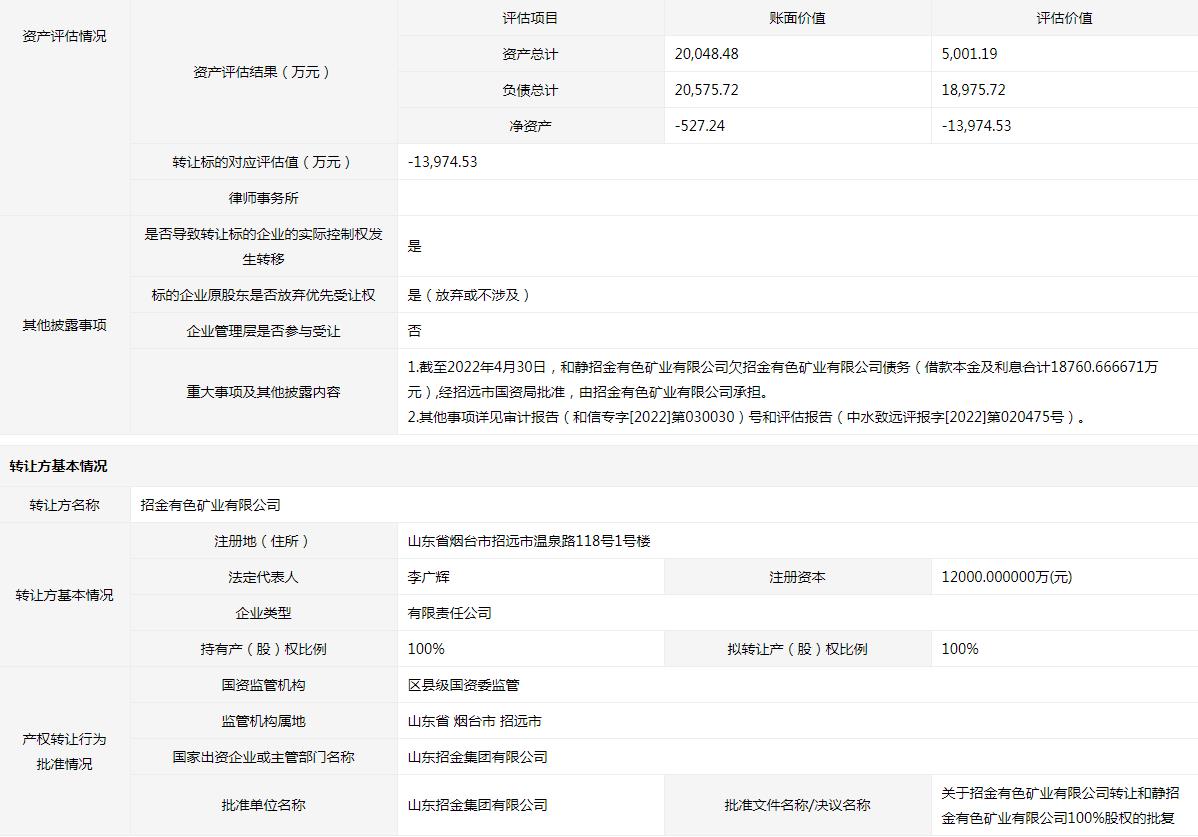Click the 是 value for control transfer
Image resolution: width=1198 pixels, height=837 pixels.
[414, 246]
